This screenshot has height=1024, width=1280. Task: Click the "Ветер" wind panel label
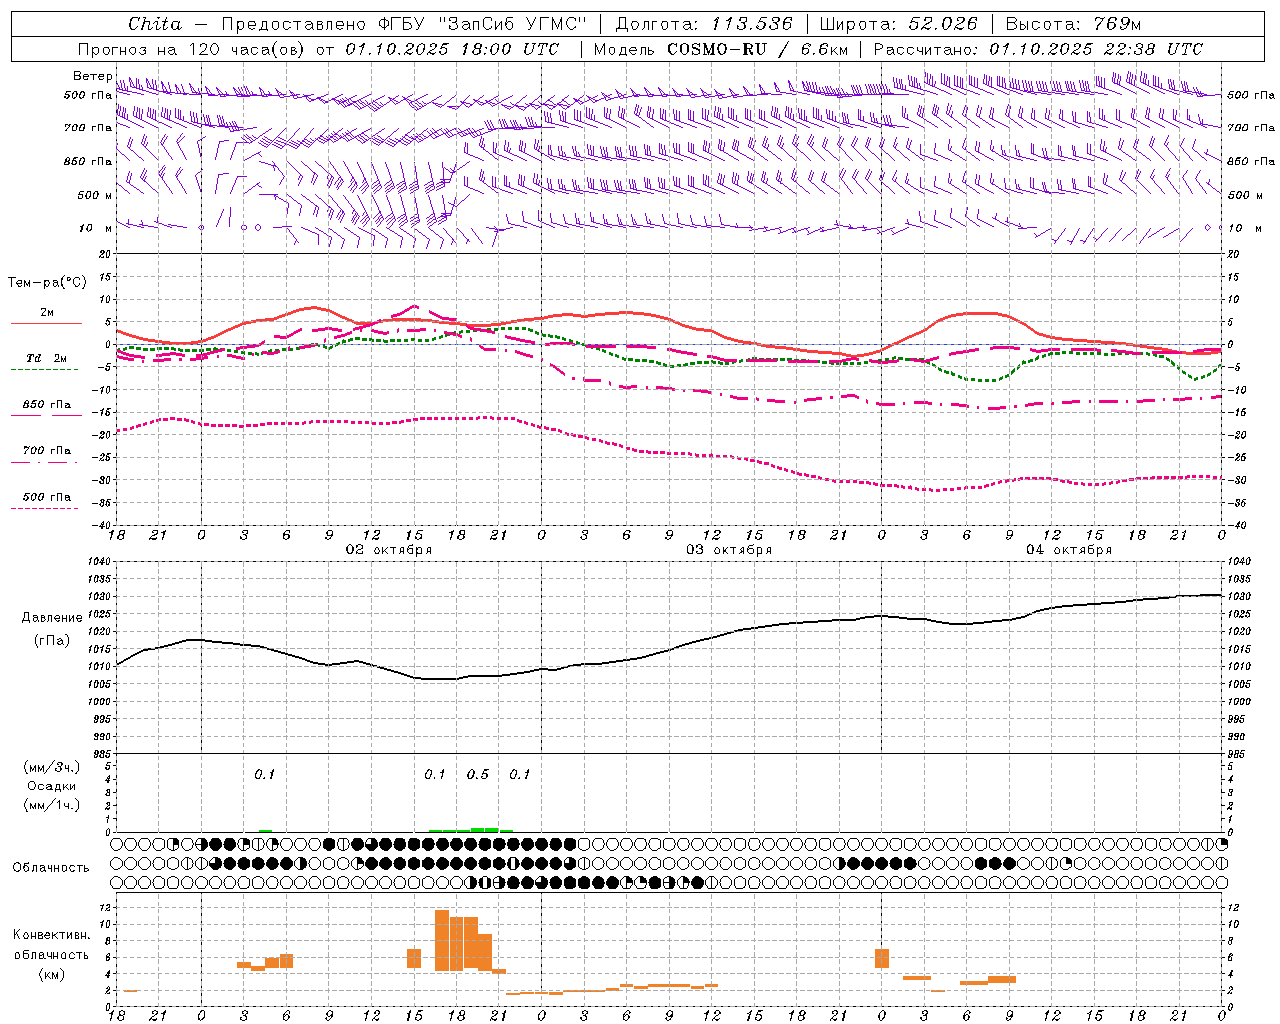(x=92, y=76)
